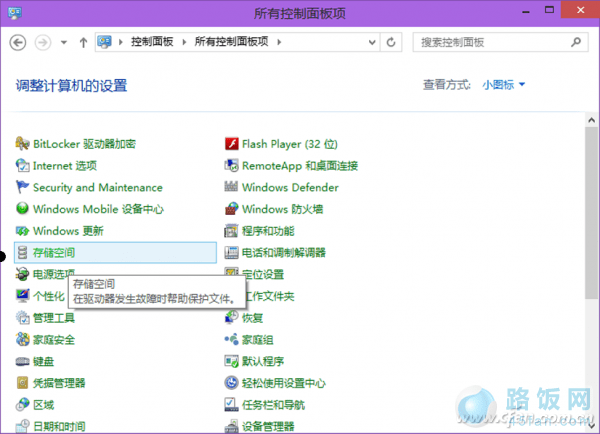
Task: Open the 凭据管理器 safe icon
Action: coord(22,383)
